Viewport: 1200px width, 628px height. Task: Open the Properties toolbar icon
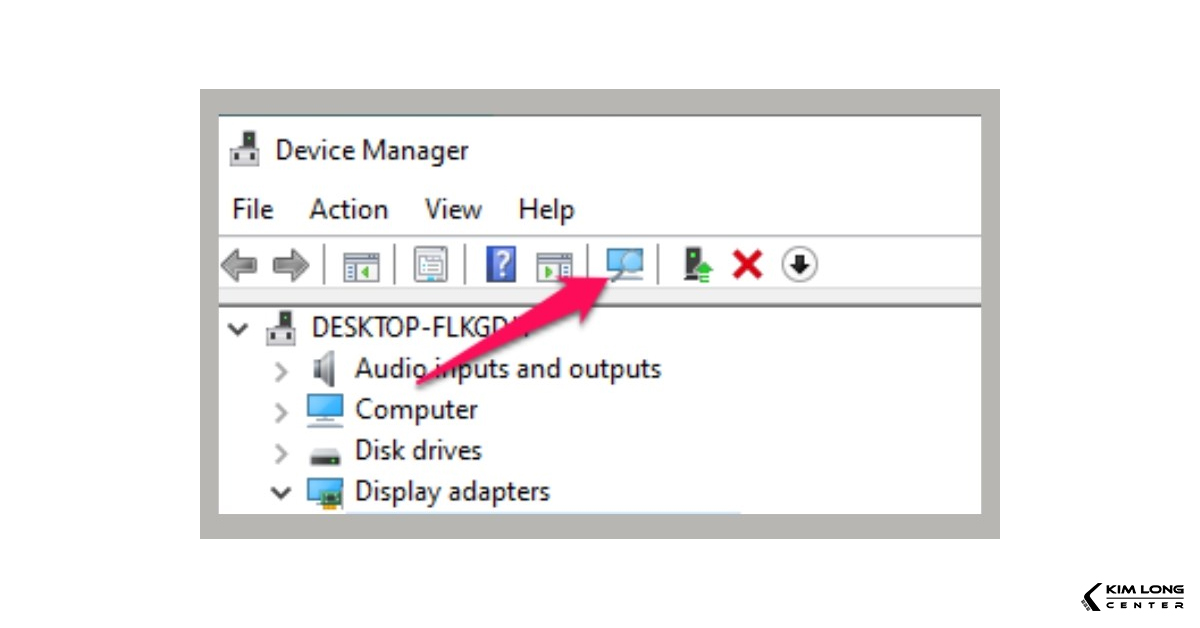431,266
